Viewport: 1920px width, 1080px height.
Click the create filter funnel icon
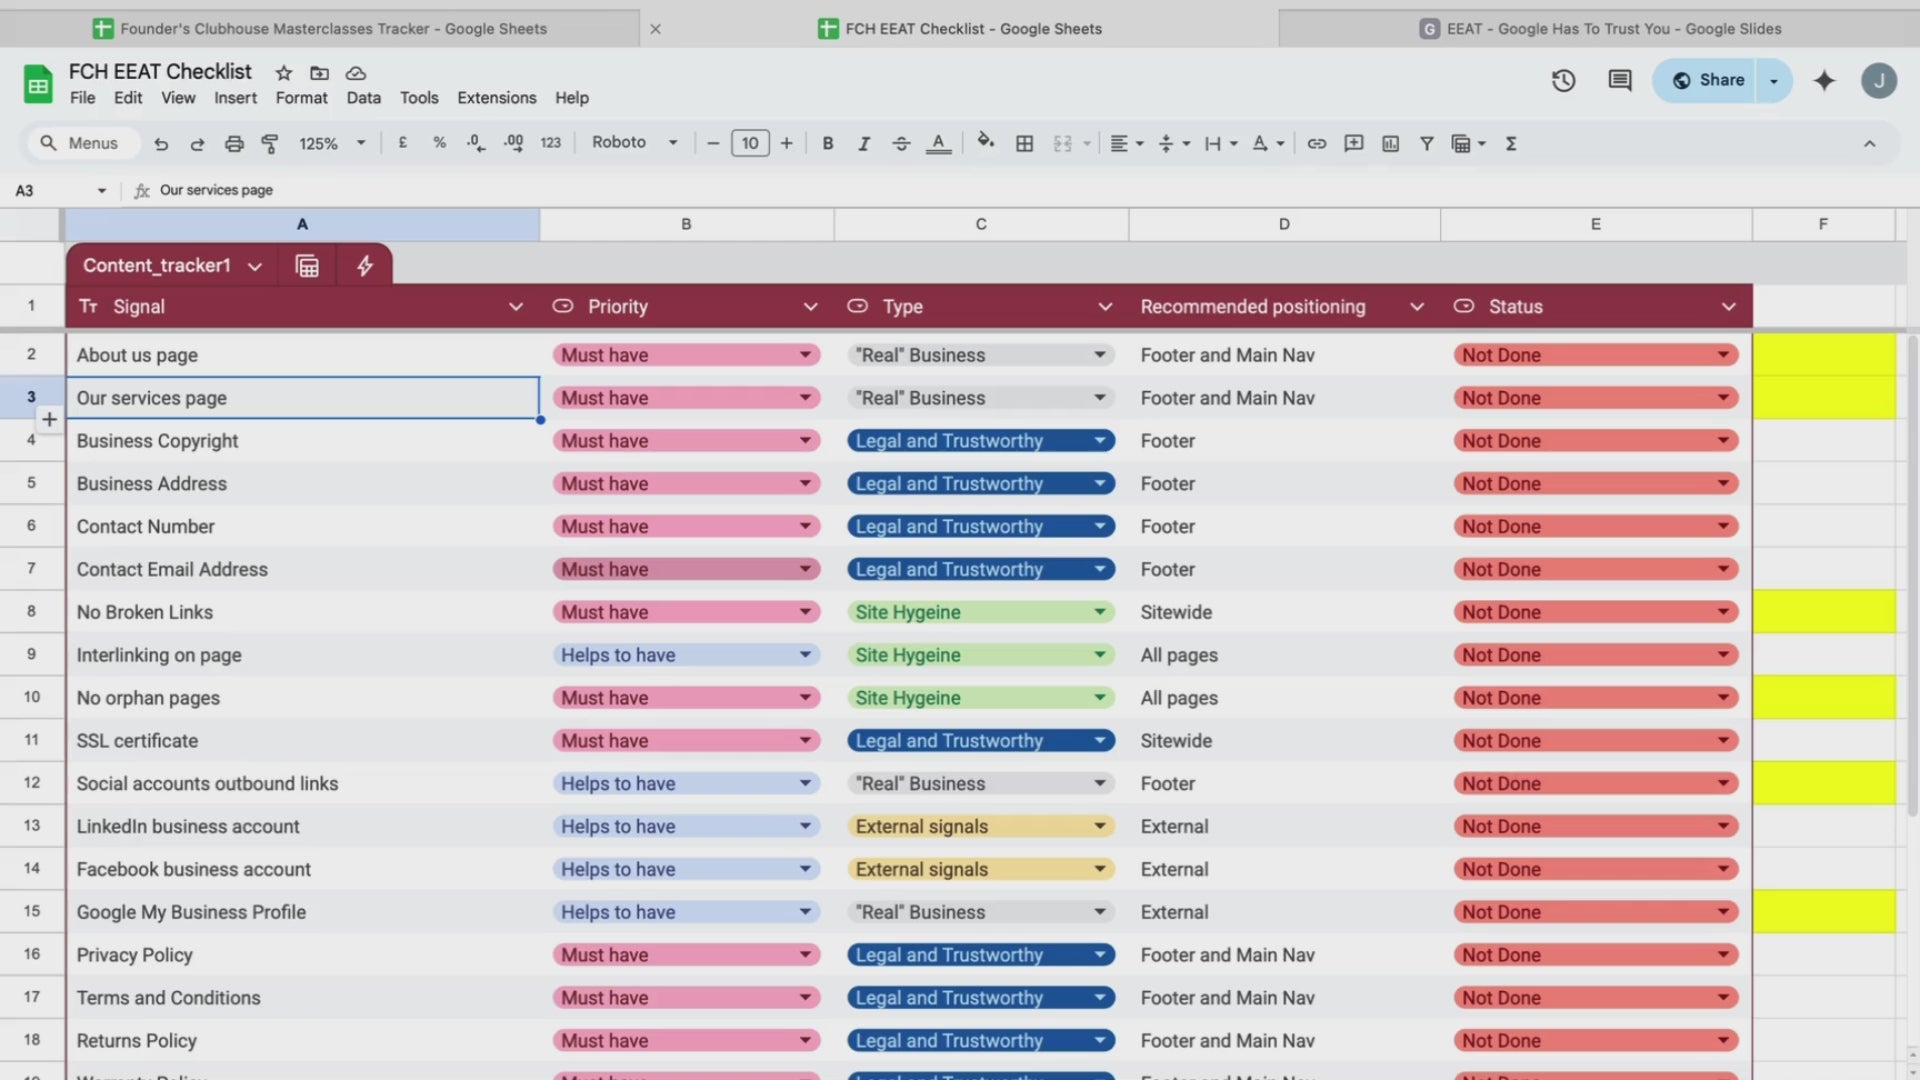1427,144
